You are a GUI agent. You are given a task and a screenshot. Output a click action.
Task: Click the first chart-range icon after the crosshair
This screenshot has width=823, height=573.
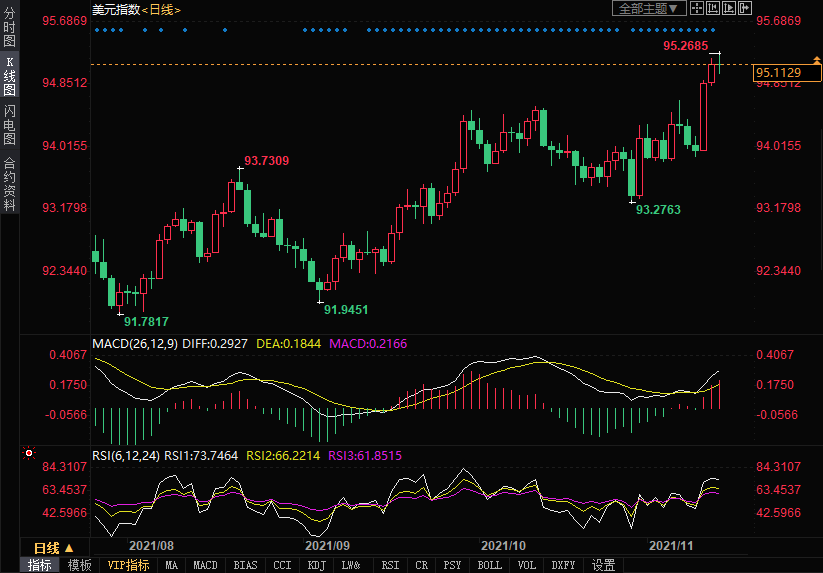tap(713, 8)
